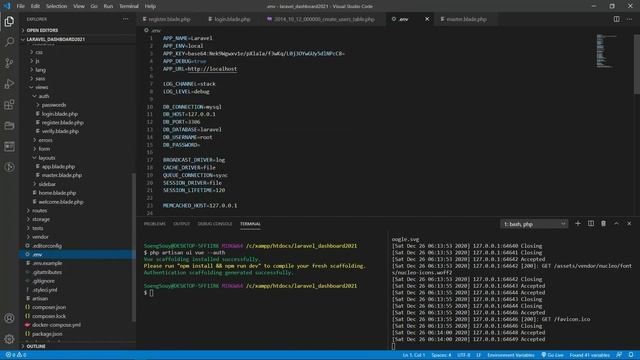Expand the vendor folder
Screen dimensions: 640x360
click(40, 237)
